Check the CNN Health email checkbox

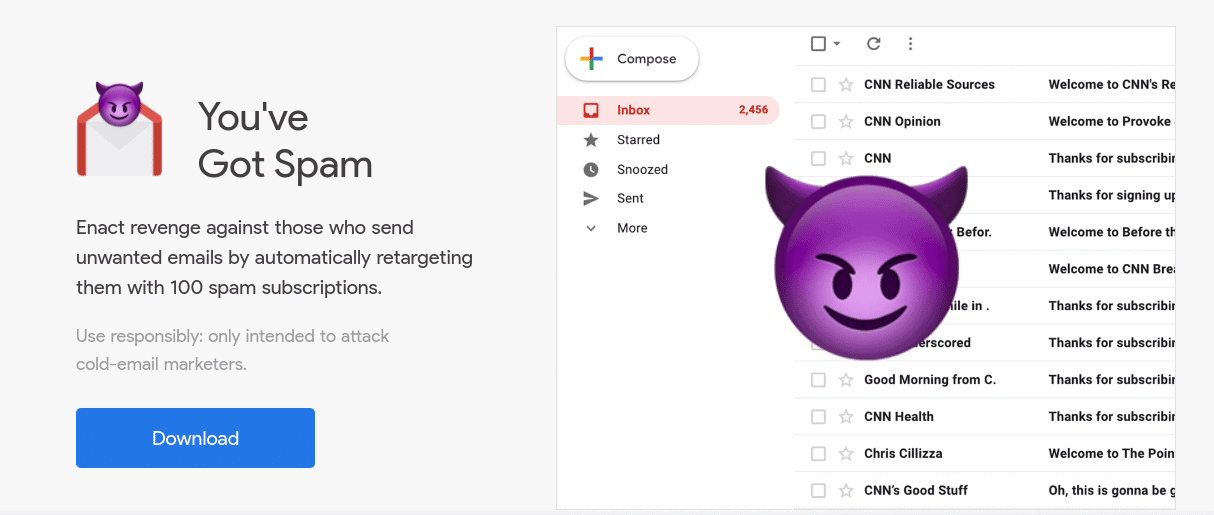pyautogui.click(x=818, y=417)
